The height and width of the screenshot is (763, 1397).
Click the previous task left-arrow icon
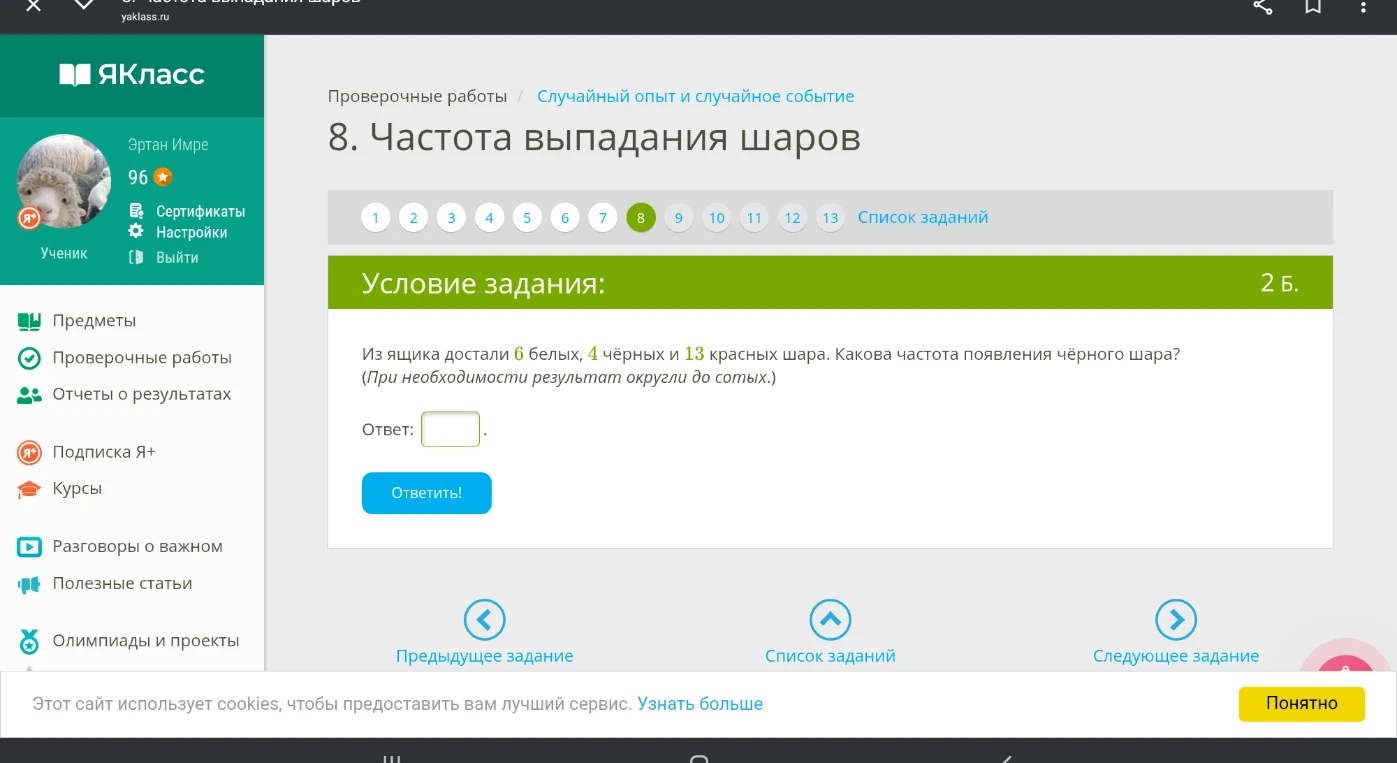[x=485, y=620]
